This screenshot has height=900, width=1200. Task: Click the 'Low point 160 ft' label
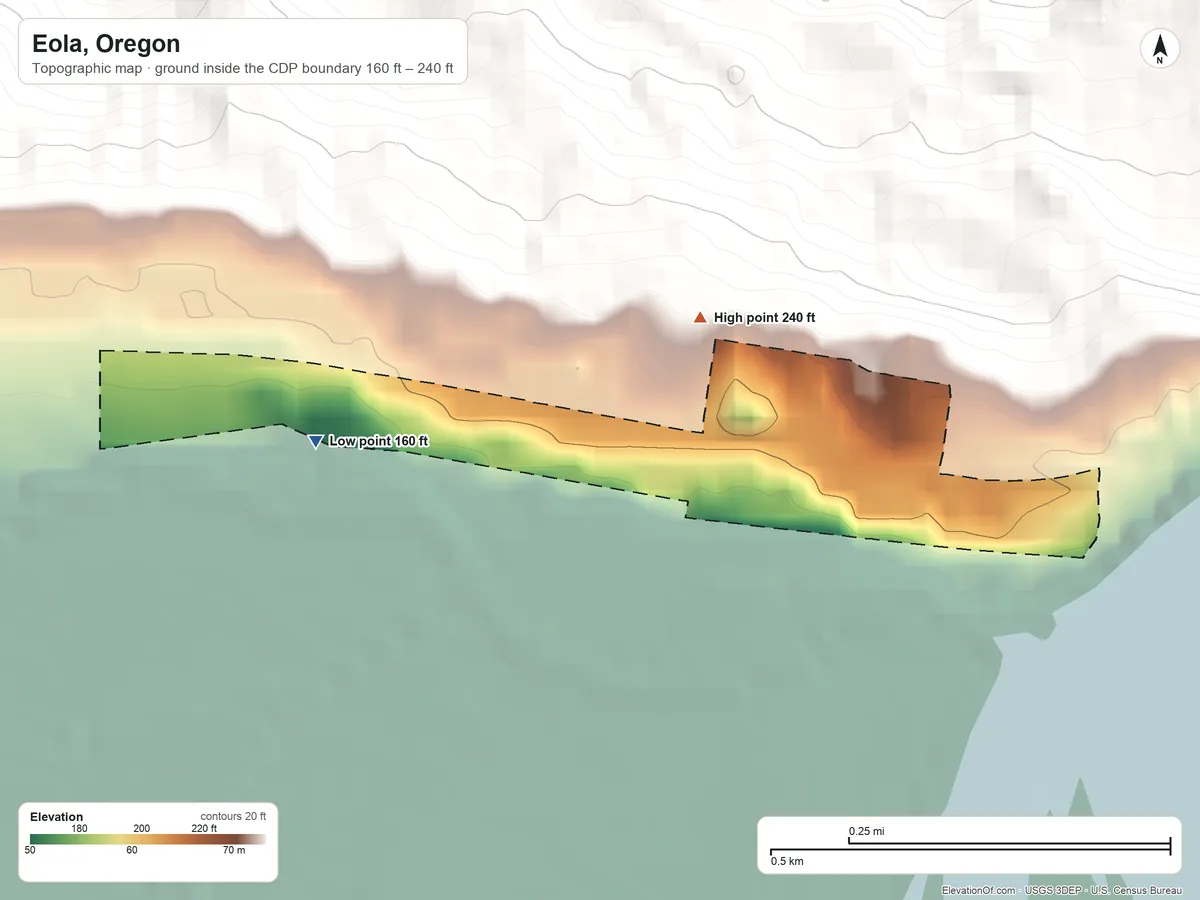pyautogui.click(x=380, y=441)
